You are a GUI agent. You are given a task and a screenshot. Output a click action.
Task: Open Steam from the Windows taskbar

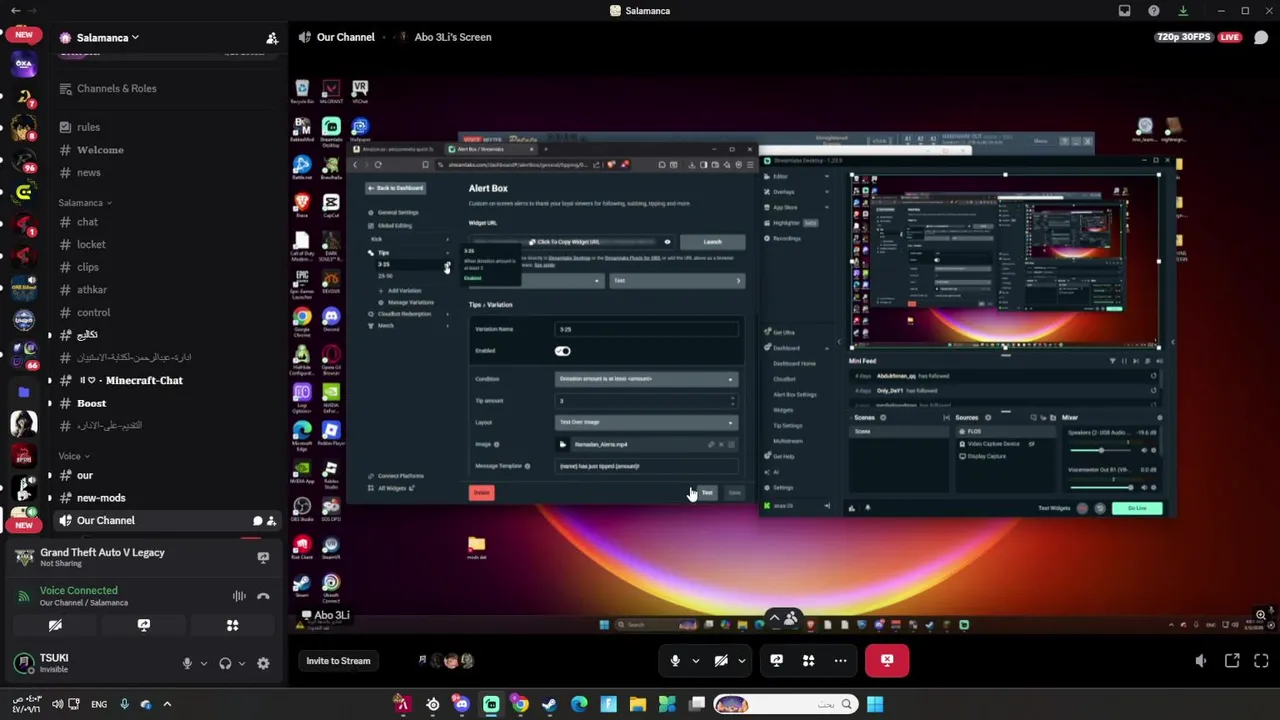[x=549, y=705]
